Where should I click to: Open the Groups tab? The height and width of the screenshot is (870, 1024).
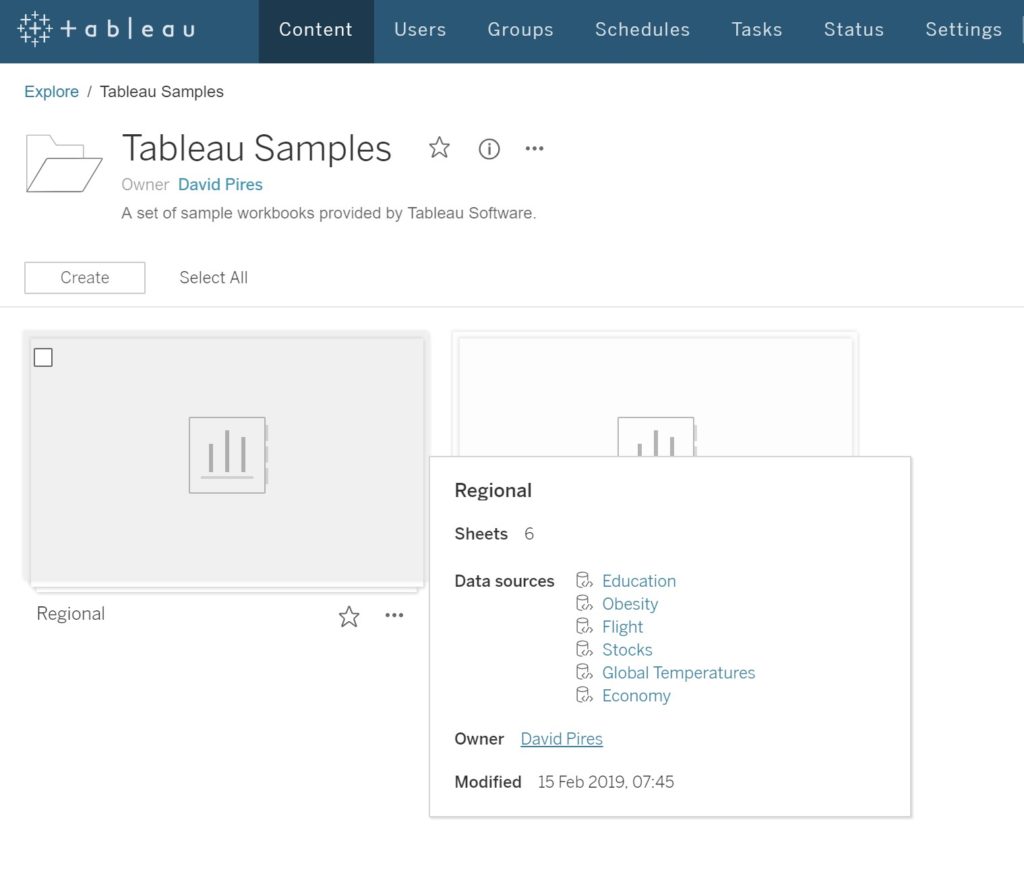520,30
